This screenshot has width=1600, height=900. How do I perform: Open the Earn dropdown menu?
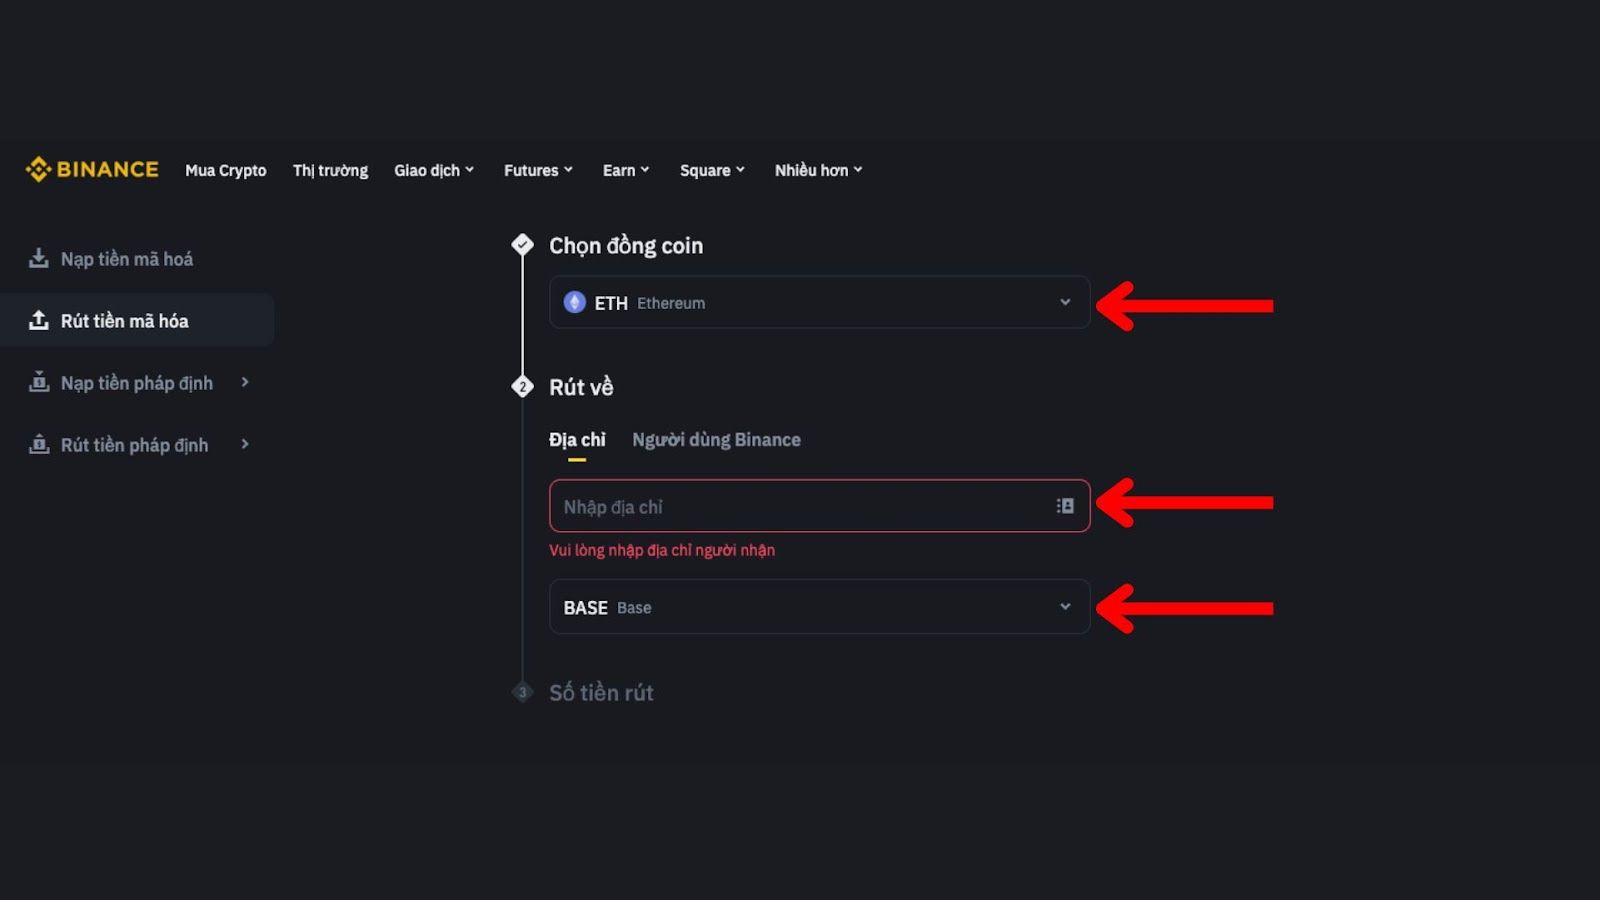point(626,170)
